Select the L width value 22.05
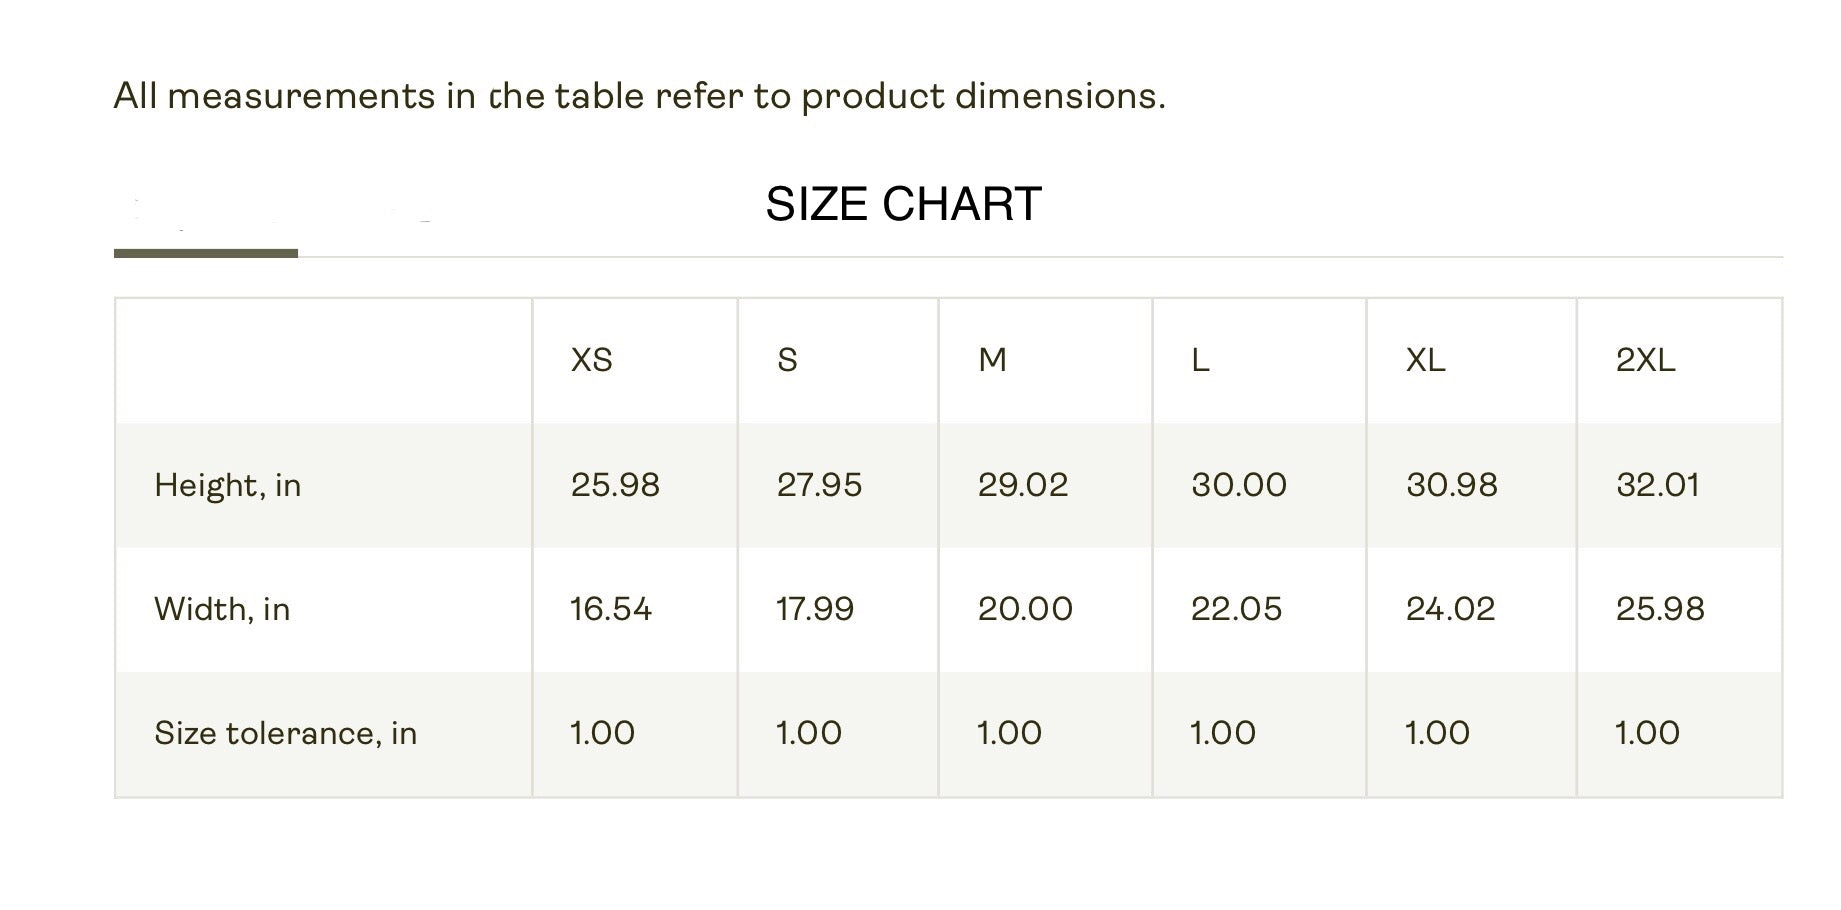 point(1236,609)
